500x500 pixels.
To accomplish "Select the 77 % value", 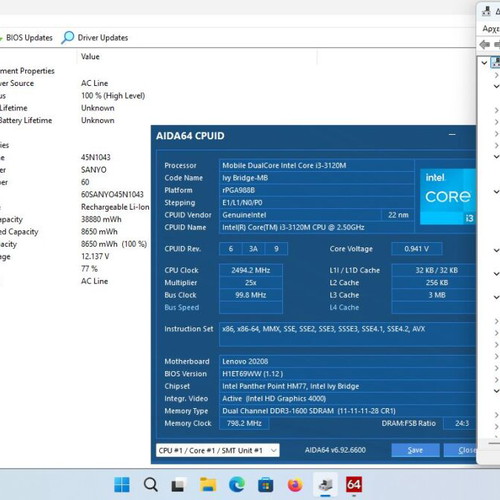I will 89,269.
